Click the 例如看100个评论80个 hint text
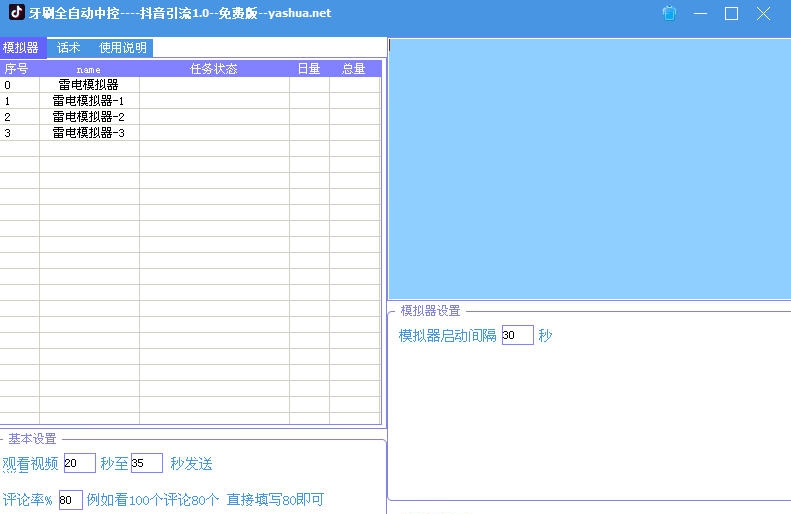Image resolution: width=791 pixels, height=514 pixels. click(153, 500)
